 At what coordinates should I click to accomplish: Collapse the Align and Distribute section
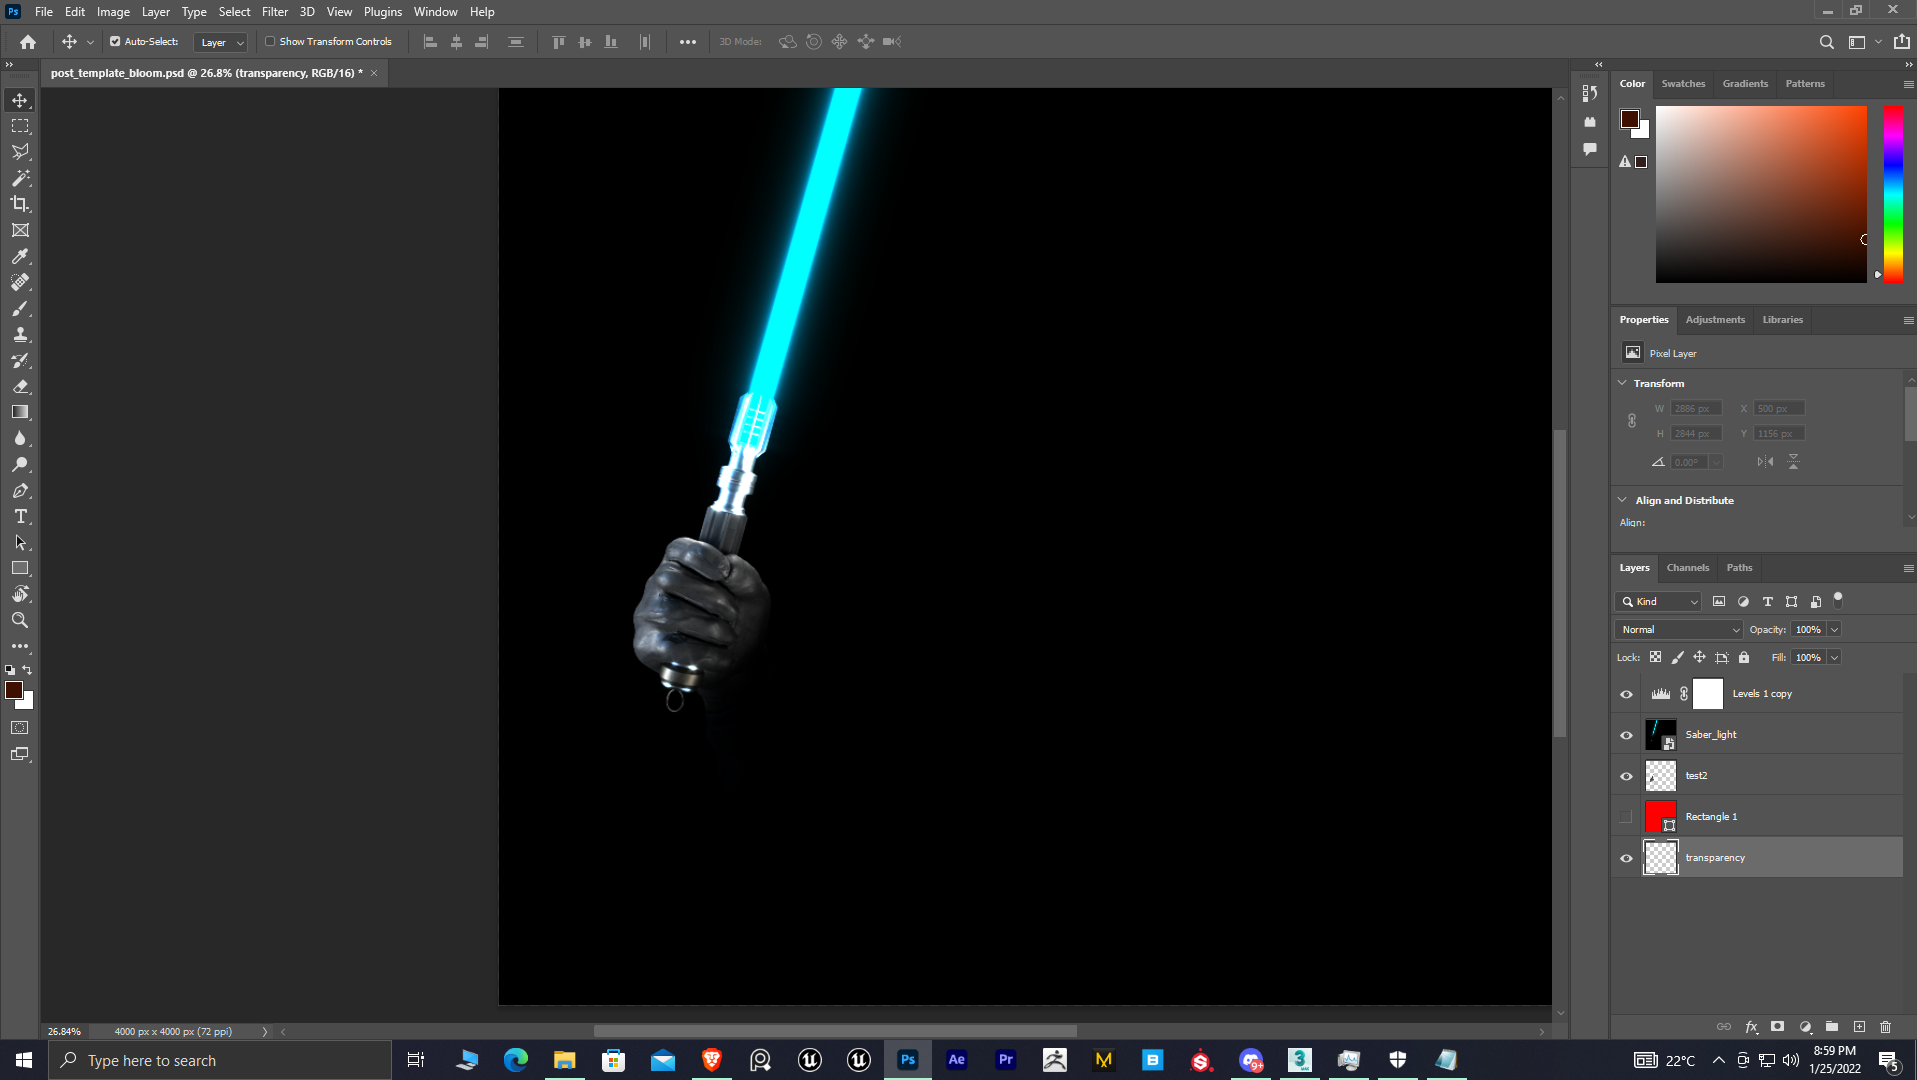tap(1622, 500)
